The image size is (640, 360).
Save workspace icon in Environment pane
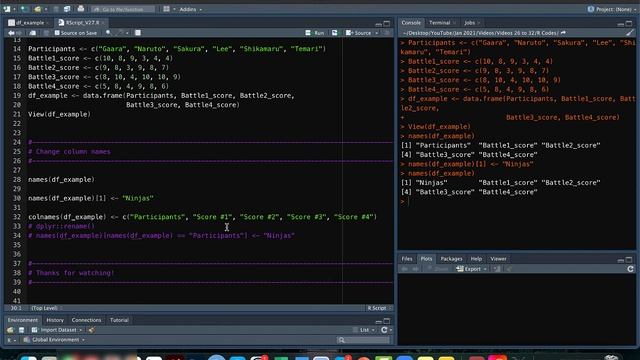(22, 330)
